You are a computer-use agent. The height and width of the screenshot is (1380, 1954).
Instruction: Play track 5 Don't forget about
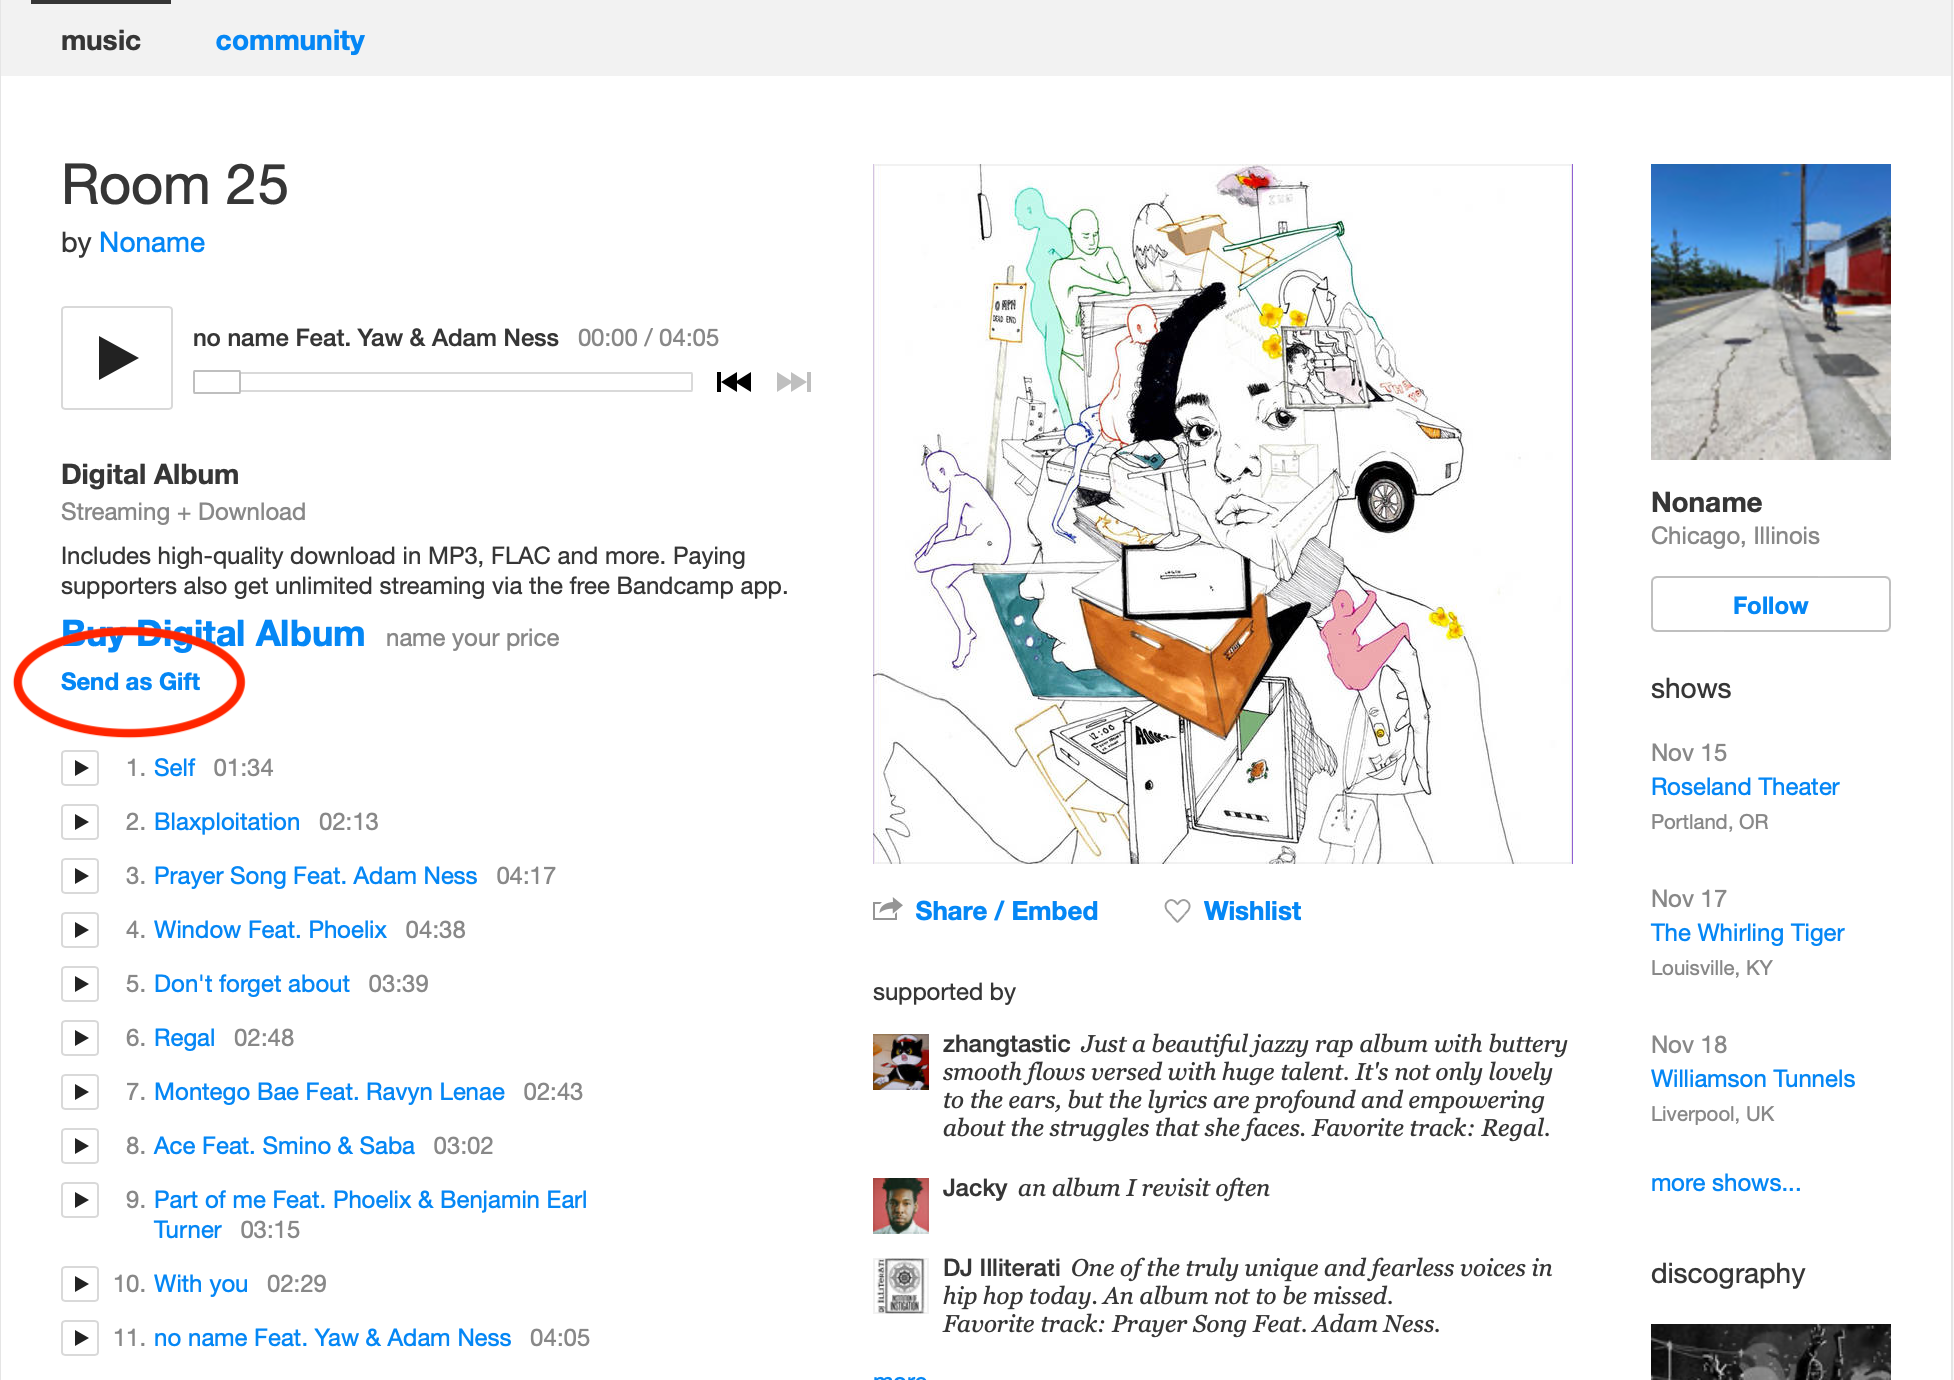coord(81,984)
